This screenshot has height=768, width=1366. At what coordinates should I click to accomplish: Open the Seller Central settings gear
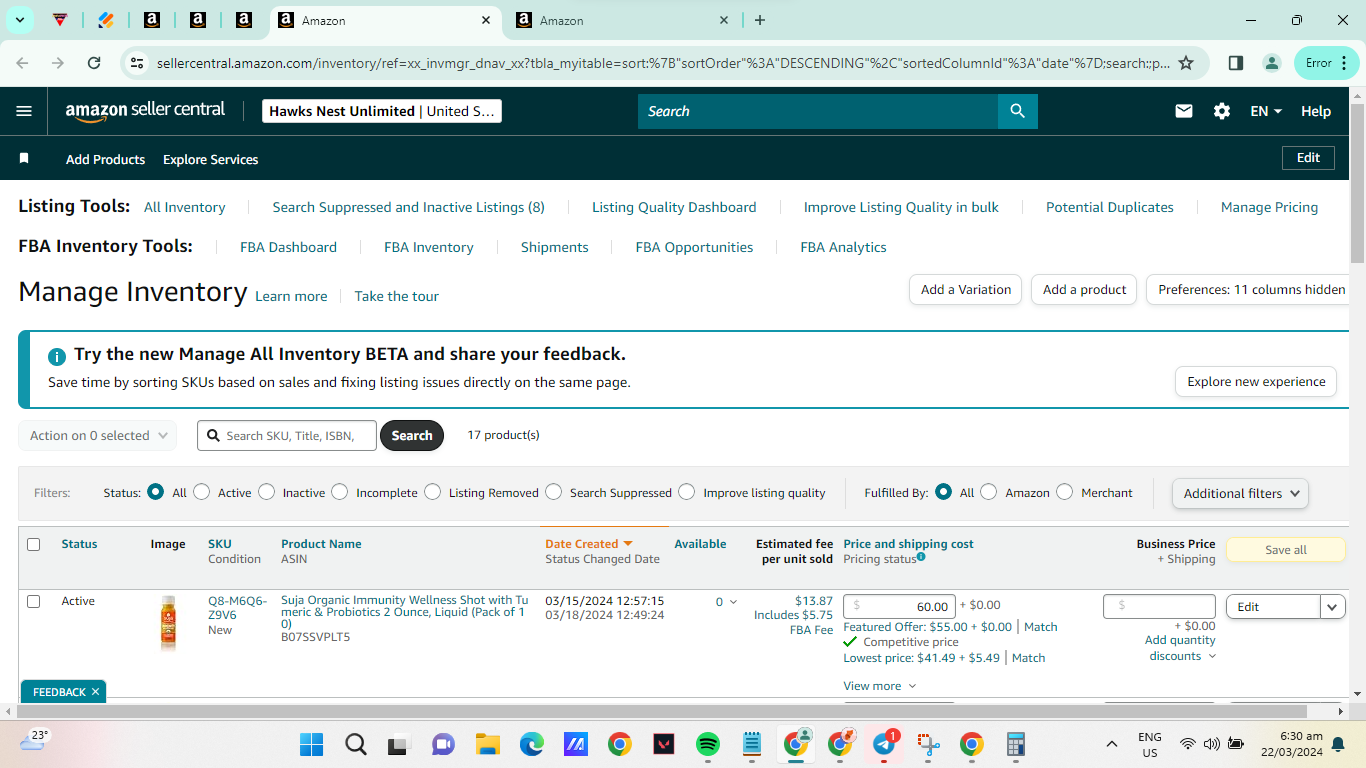coord(1222,111)
